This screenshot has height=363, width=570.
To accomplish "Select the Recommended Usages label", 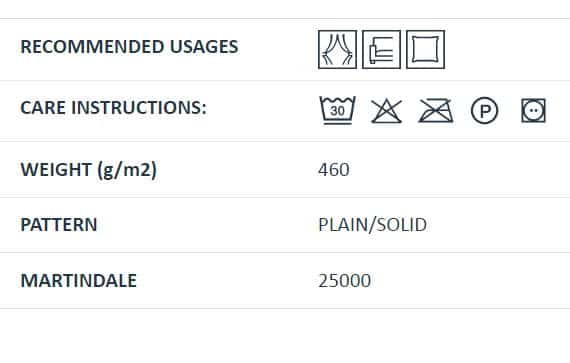I will (x=129, y=47).
